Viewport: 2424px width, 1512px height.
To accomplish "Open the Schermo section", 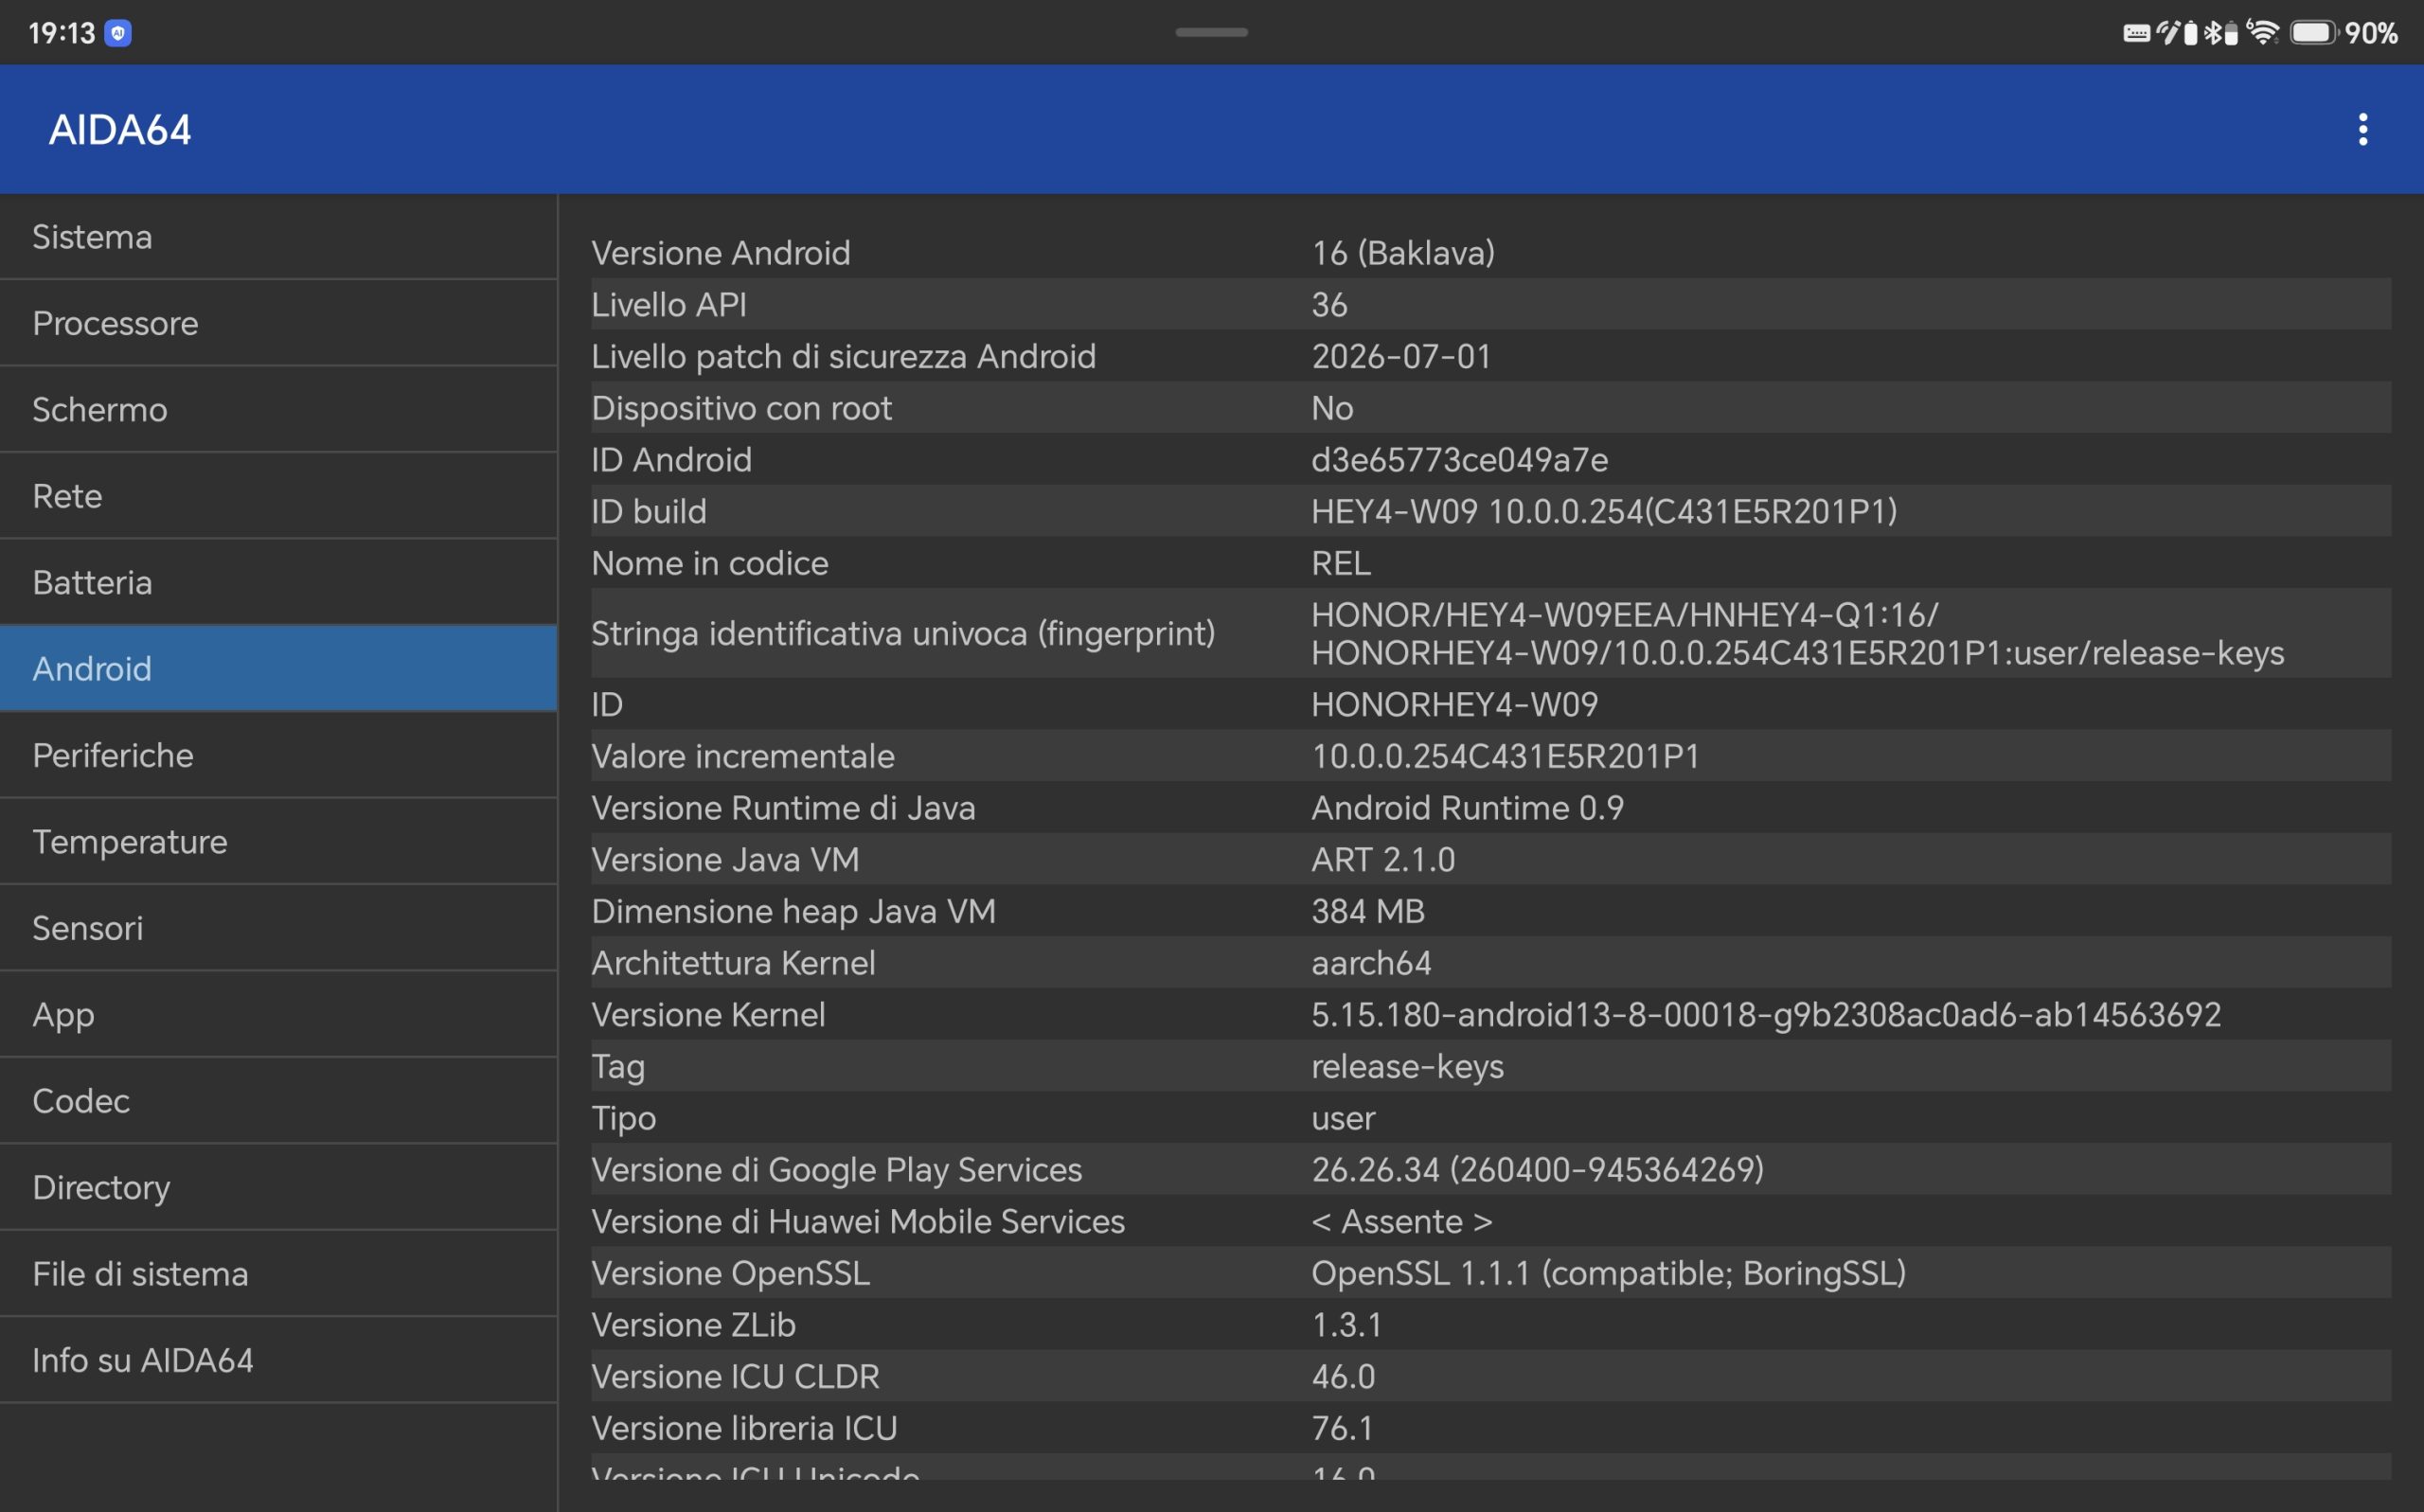I will click(278, 409).
